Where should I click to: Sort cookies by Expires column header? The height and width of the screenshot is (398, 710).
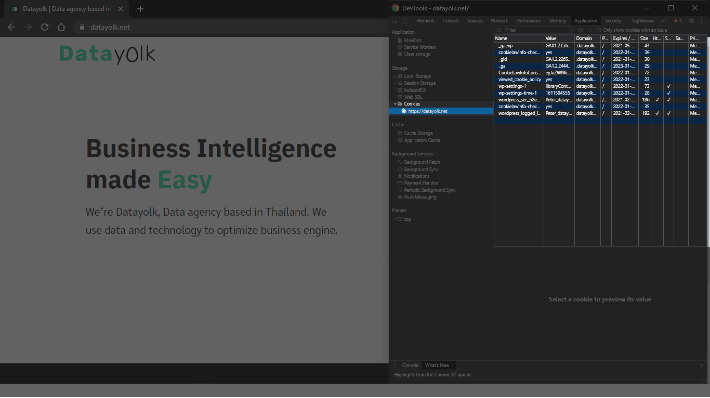[x=625, y=38]
